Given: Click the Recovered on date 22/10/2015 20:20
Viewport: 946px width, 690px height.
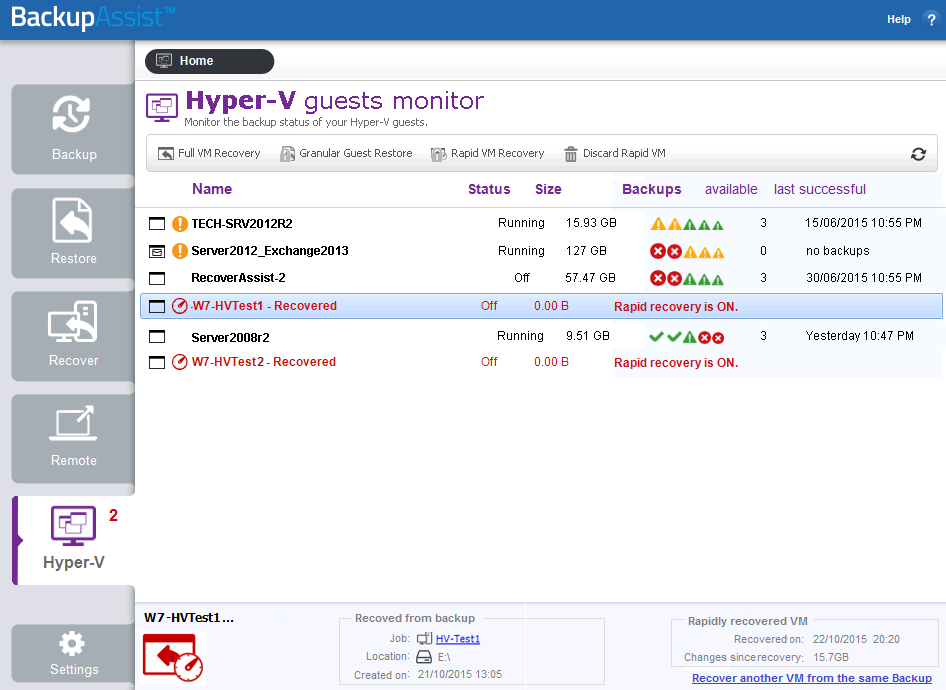Looking at the screenshot, I should [x=856, y=639].
